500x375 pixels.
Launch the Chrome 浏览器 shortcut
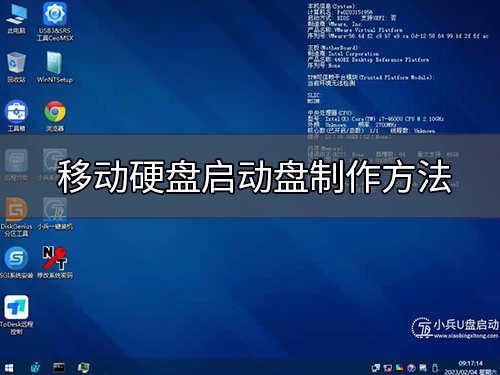(55, 116)
